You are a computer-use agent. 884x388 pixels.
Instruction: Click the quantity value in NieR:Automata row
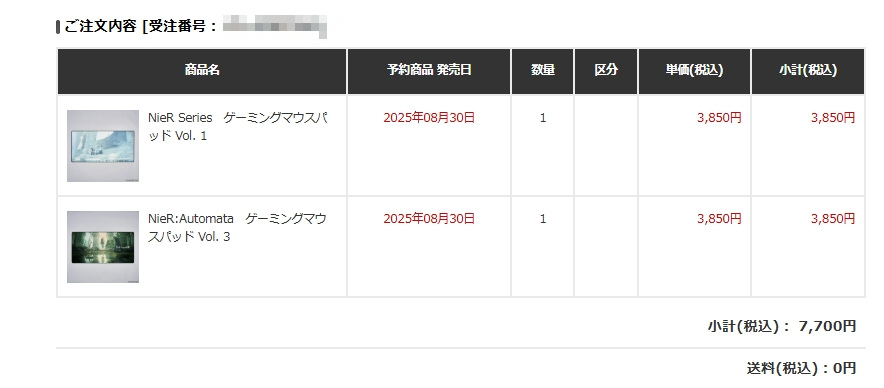point(543,219)
